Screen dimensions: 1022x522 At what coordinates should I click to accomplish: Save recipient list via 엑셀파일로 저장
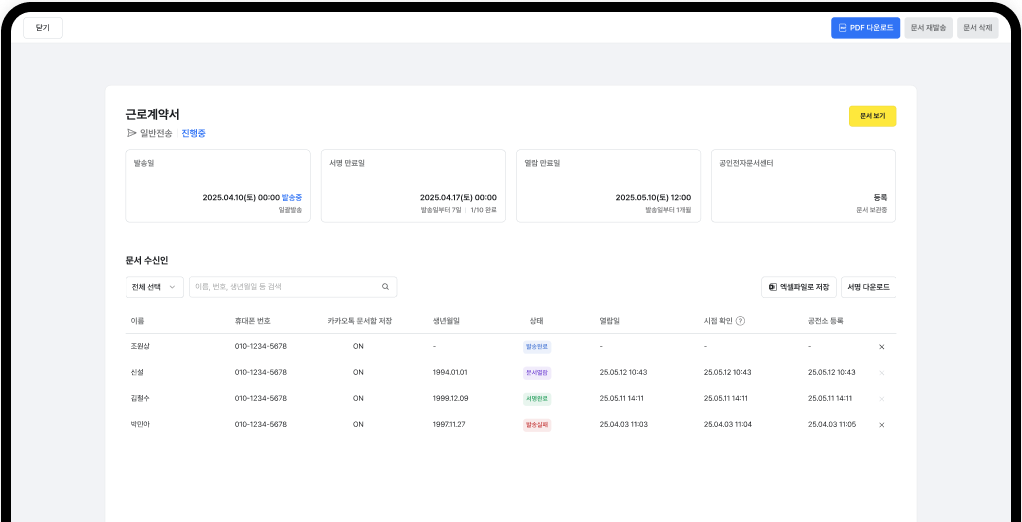tap(798, 287)
